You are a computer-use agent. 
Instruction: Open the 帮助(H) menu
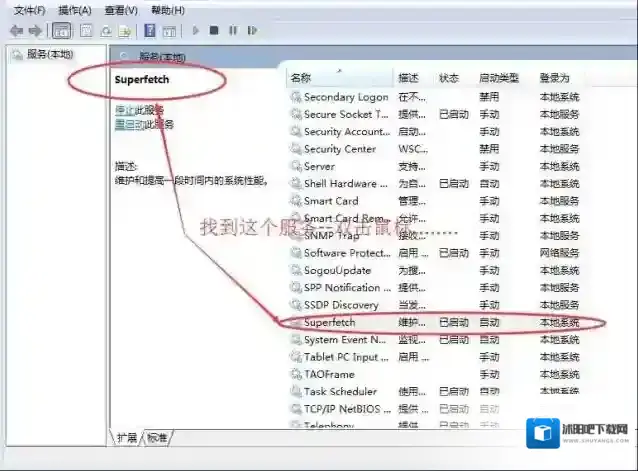point(168,10)
